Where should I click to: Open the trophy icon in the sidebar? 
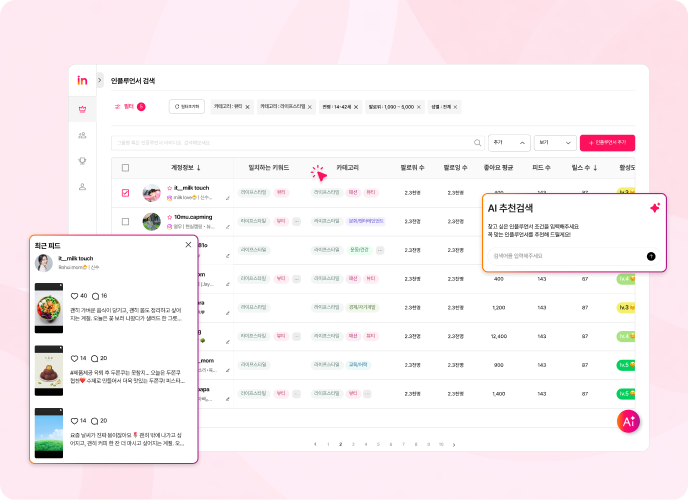pyautogui.click(x=82, y=161)
